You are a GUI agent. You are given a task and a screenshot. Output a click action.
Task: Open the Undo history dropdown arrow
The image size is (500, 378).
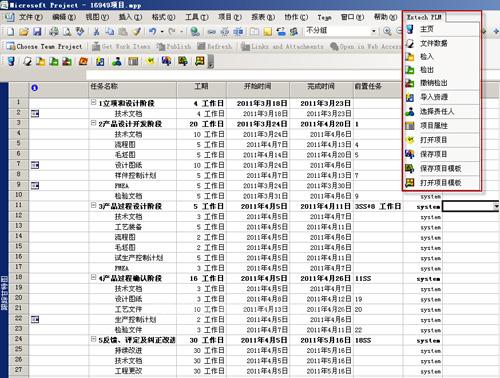point(162,31)
